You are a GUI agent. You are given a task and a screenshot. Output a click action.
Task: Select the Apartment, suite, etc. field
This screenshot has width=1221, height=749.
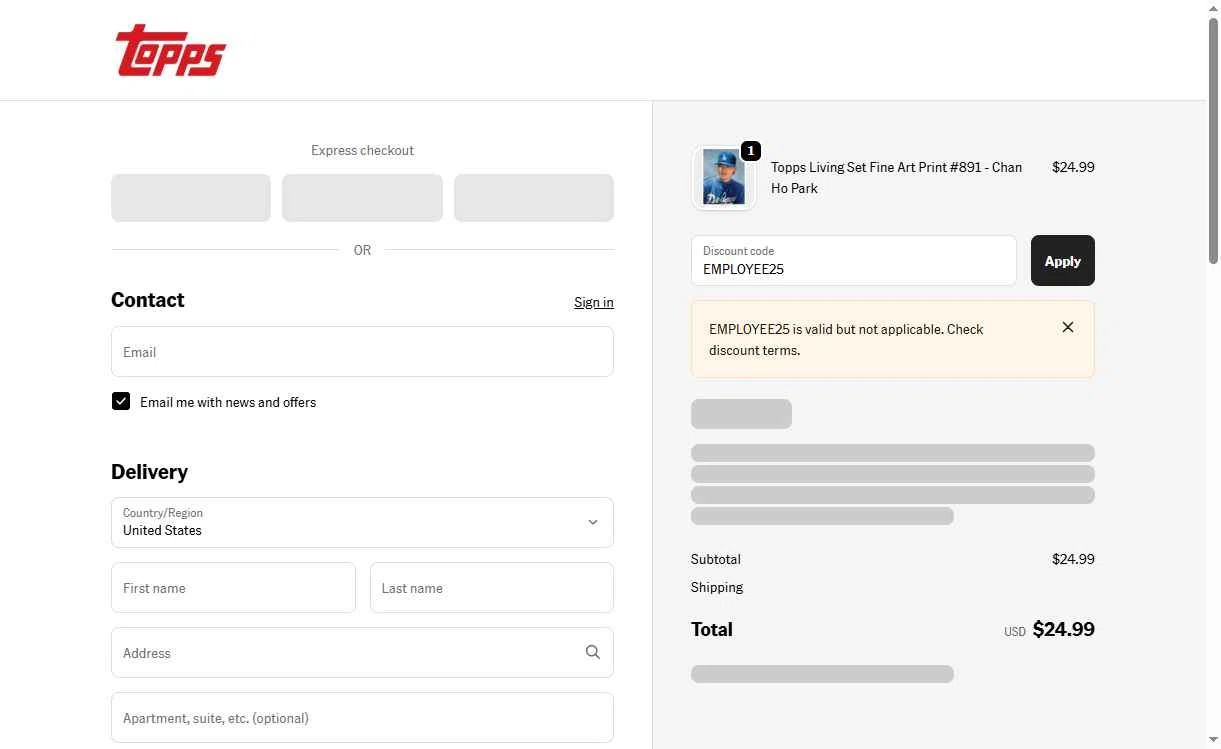(x=362, y=718)
